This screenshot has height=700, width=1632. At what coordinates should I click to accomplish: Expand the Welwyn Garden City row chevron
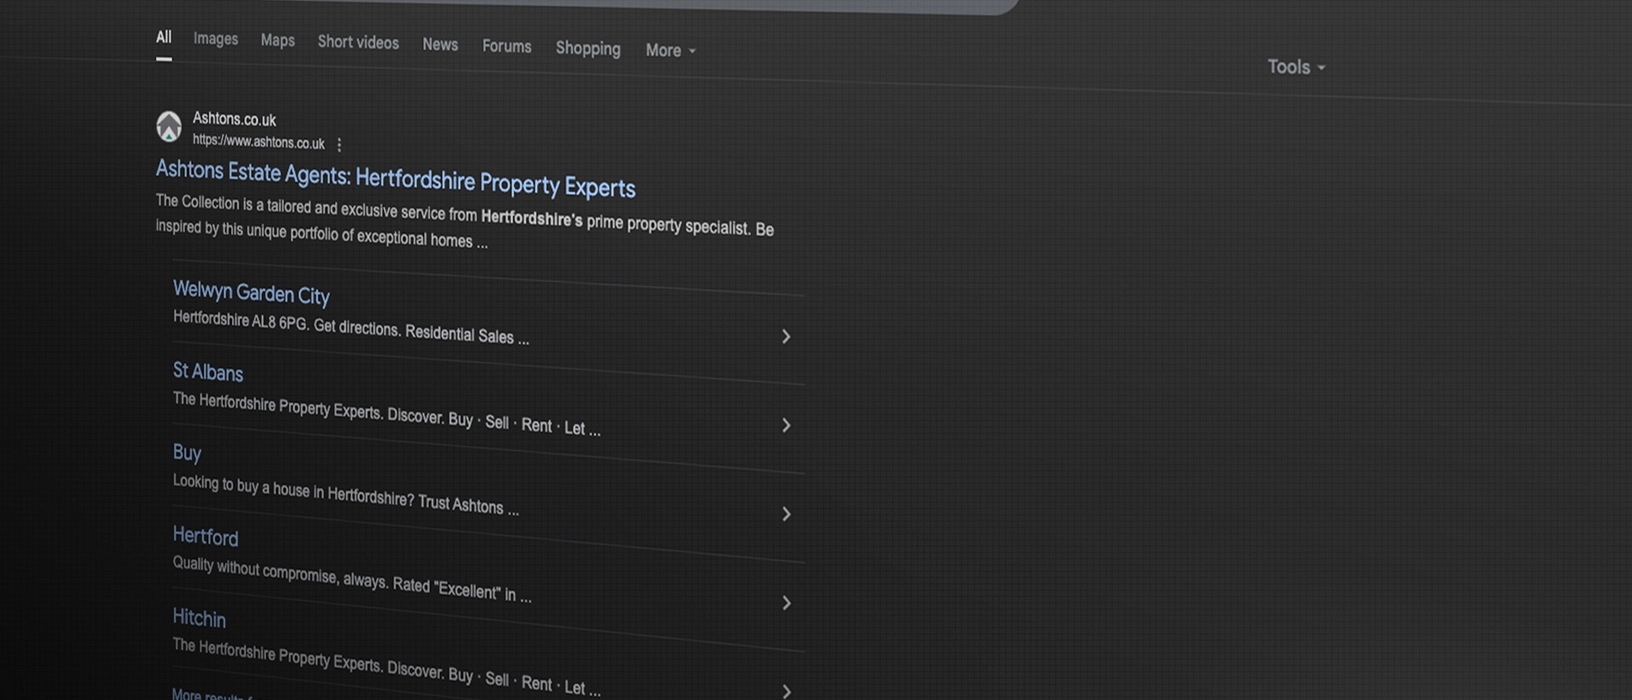click(786, 337)
